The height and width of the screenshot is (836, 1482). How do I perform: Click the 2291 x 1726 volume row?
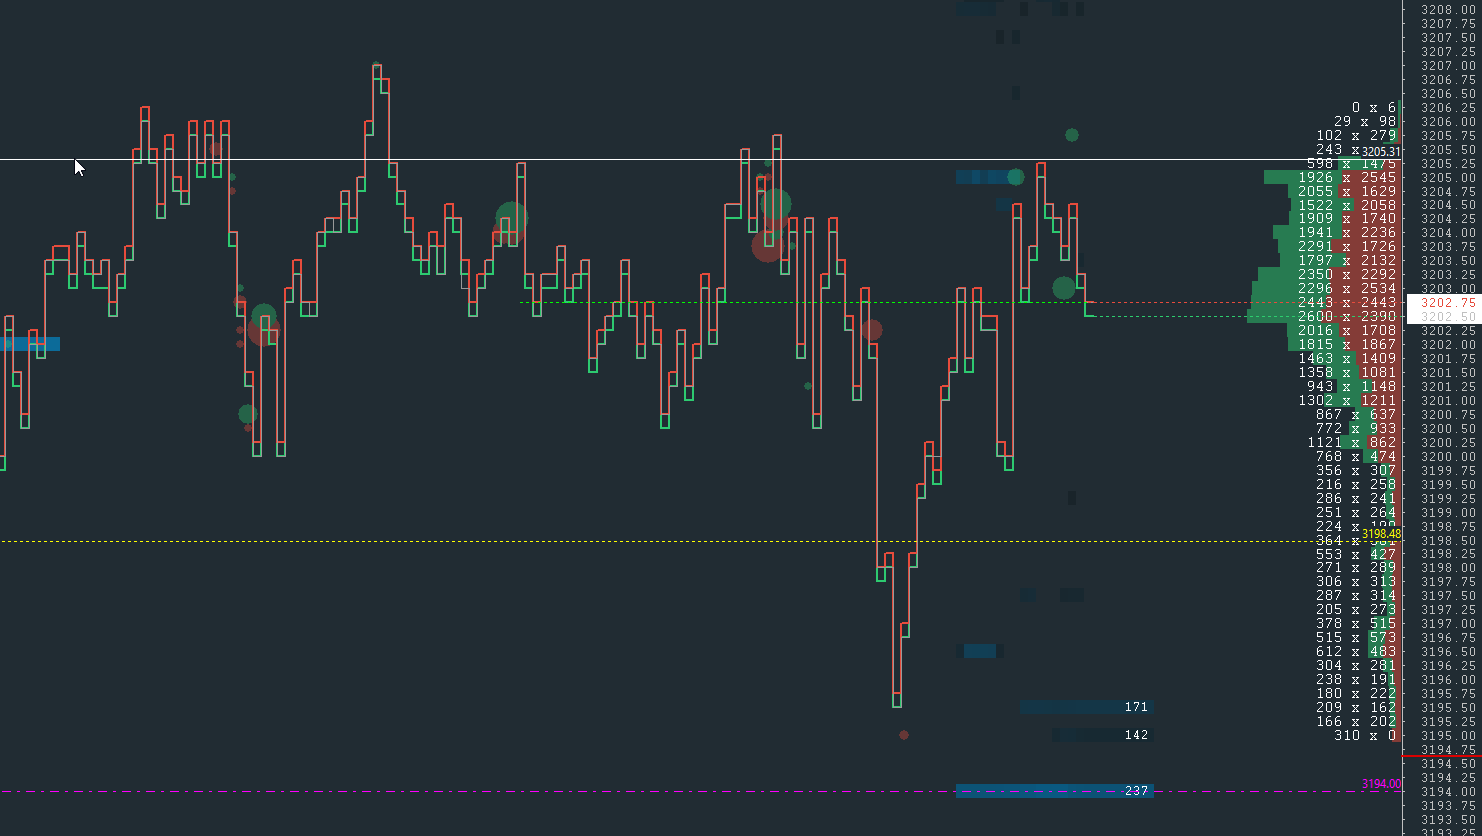click(x=1348, y=246)
